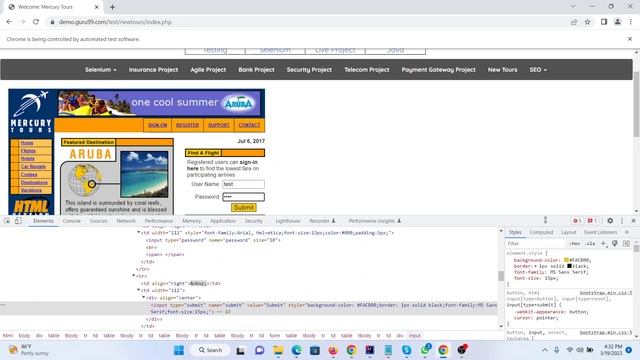Open the Computed tab in the styles pane
640x360 pixels.
coord(541,232)
